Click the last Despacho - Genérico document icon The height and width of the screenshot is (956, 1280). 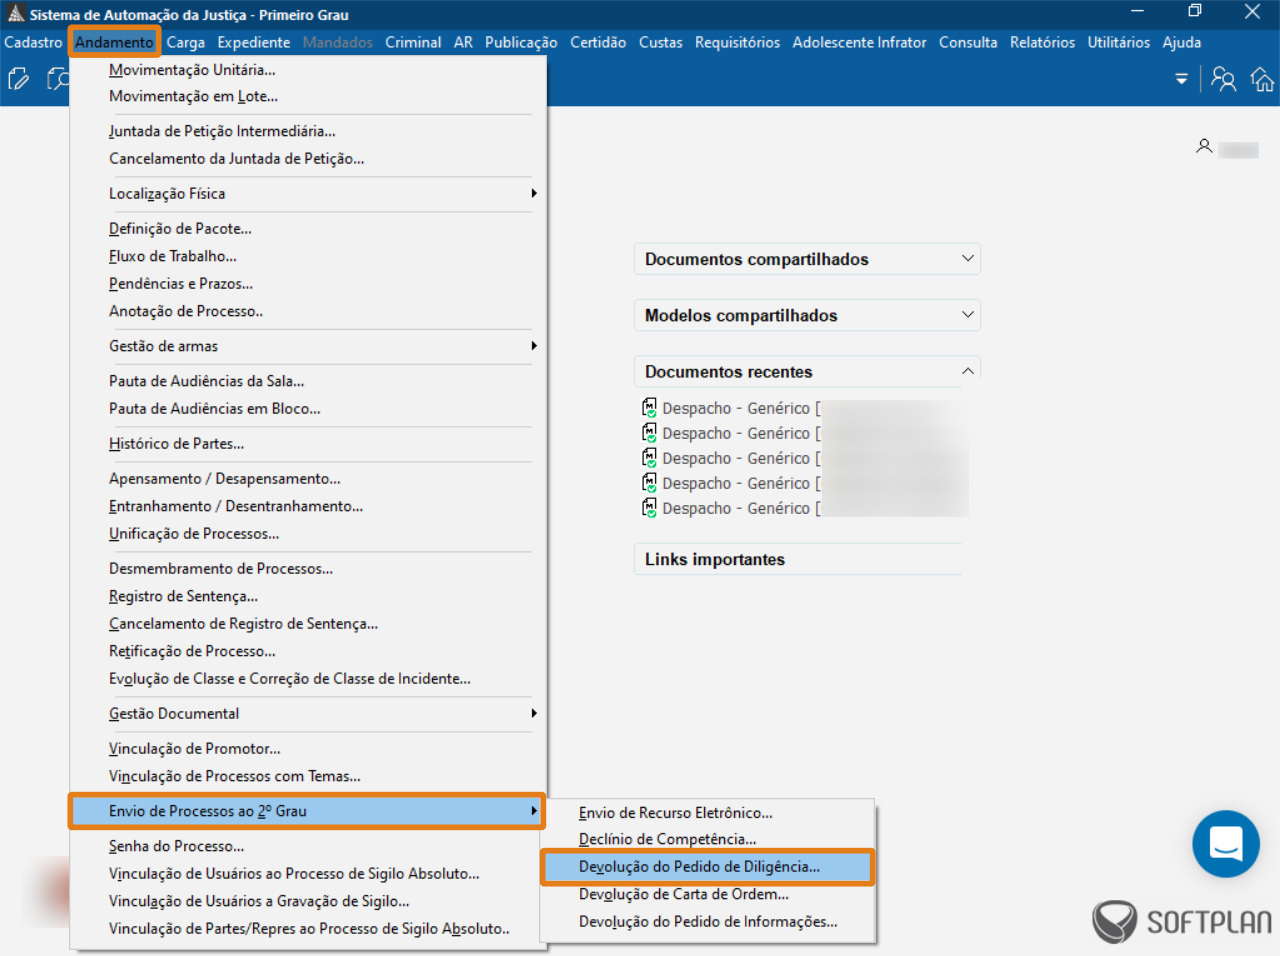650,508
